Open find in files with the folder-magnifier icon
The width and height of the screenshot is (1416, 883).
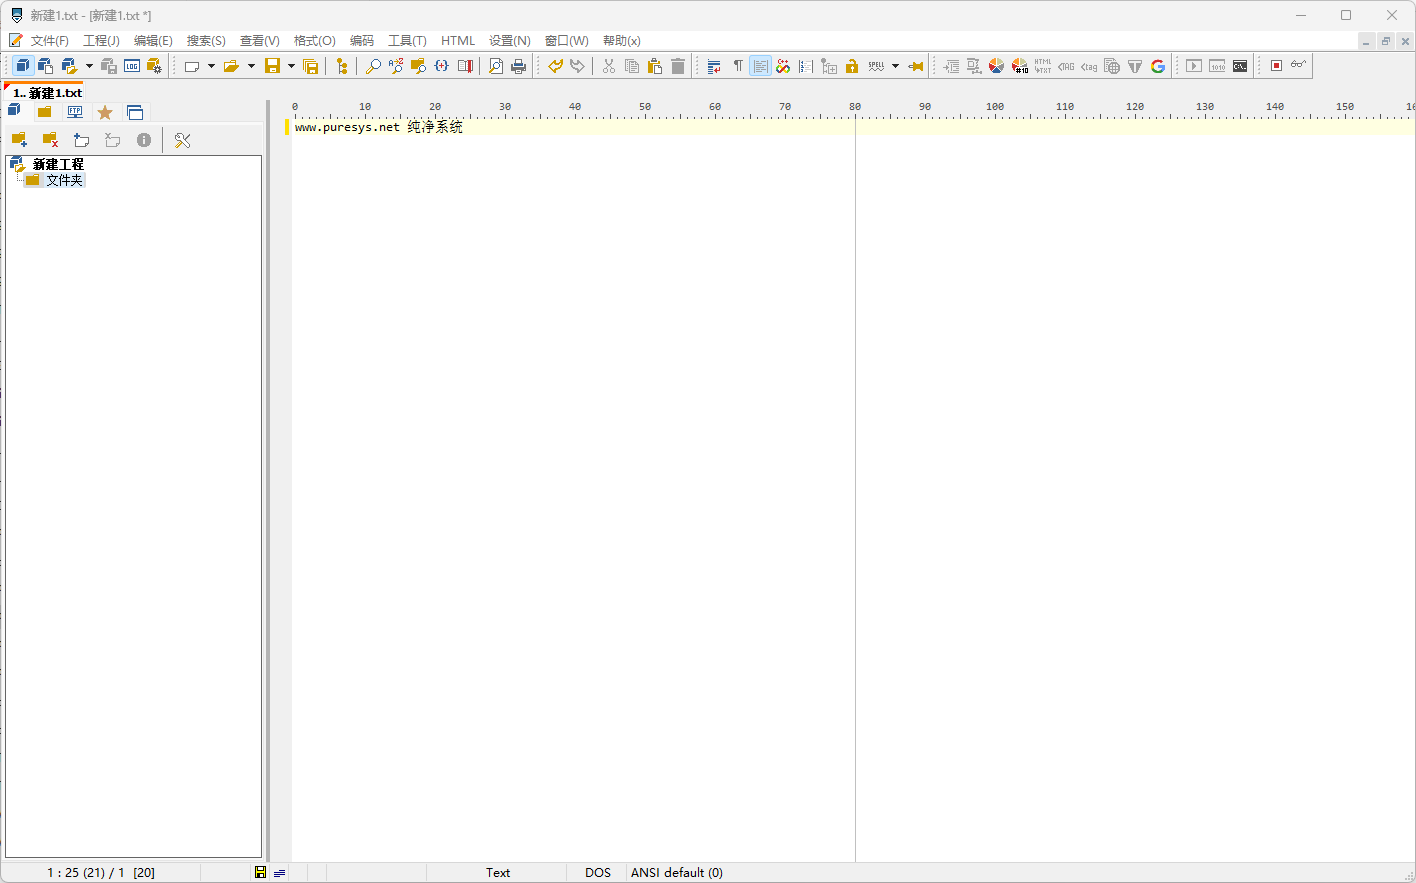(x=418, y=65)
